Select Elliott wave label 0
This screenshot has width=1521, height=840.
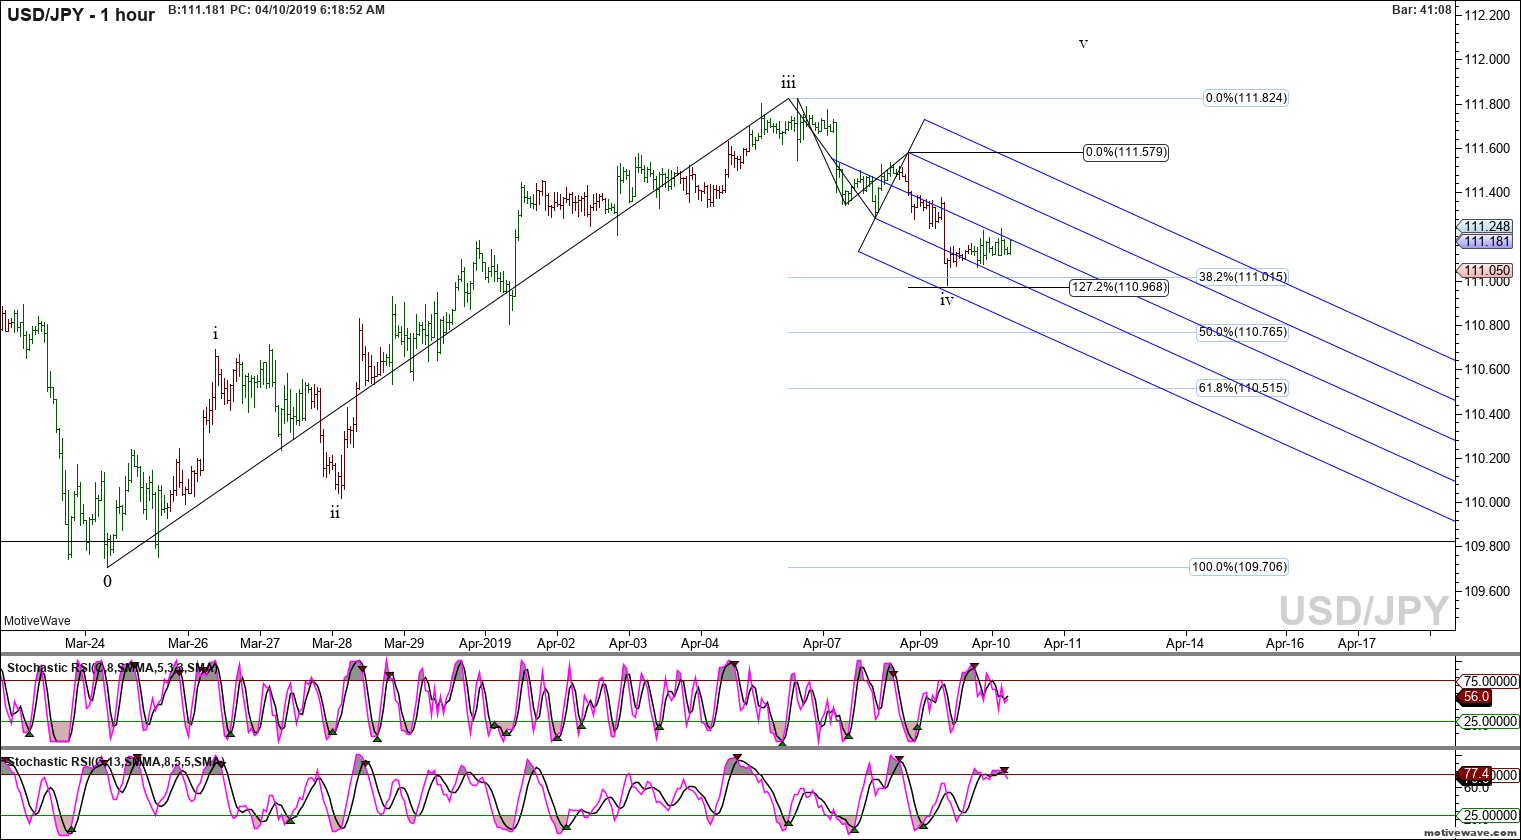tap(108, 581)
